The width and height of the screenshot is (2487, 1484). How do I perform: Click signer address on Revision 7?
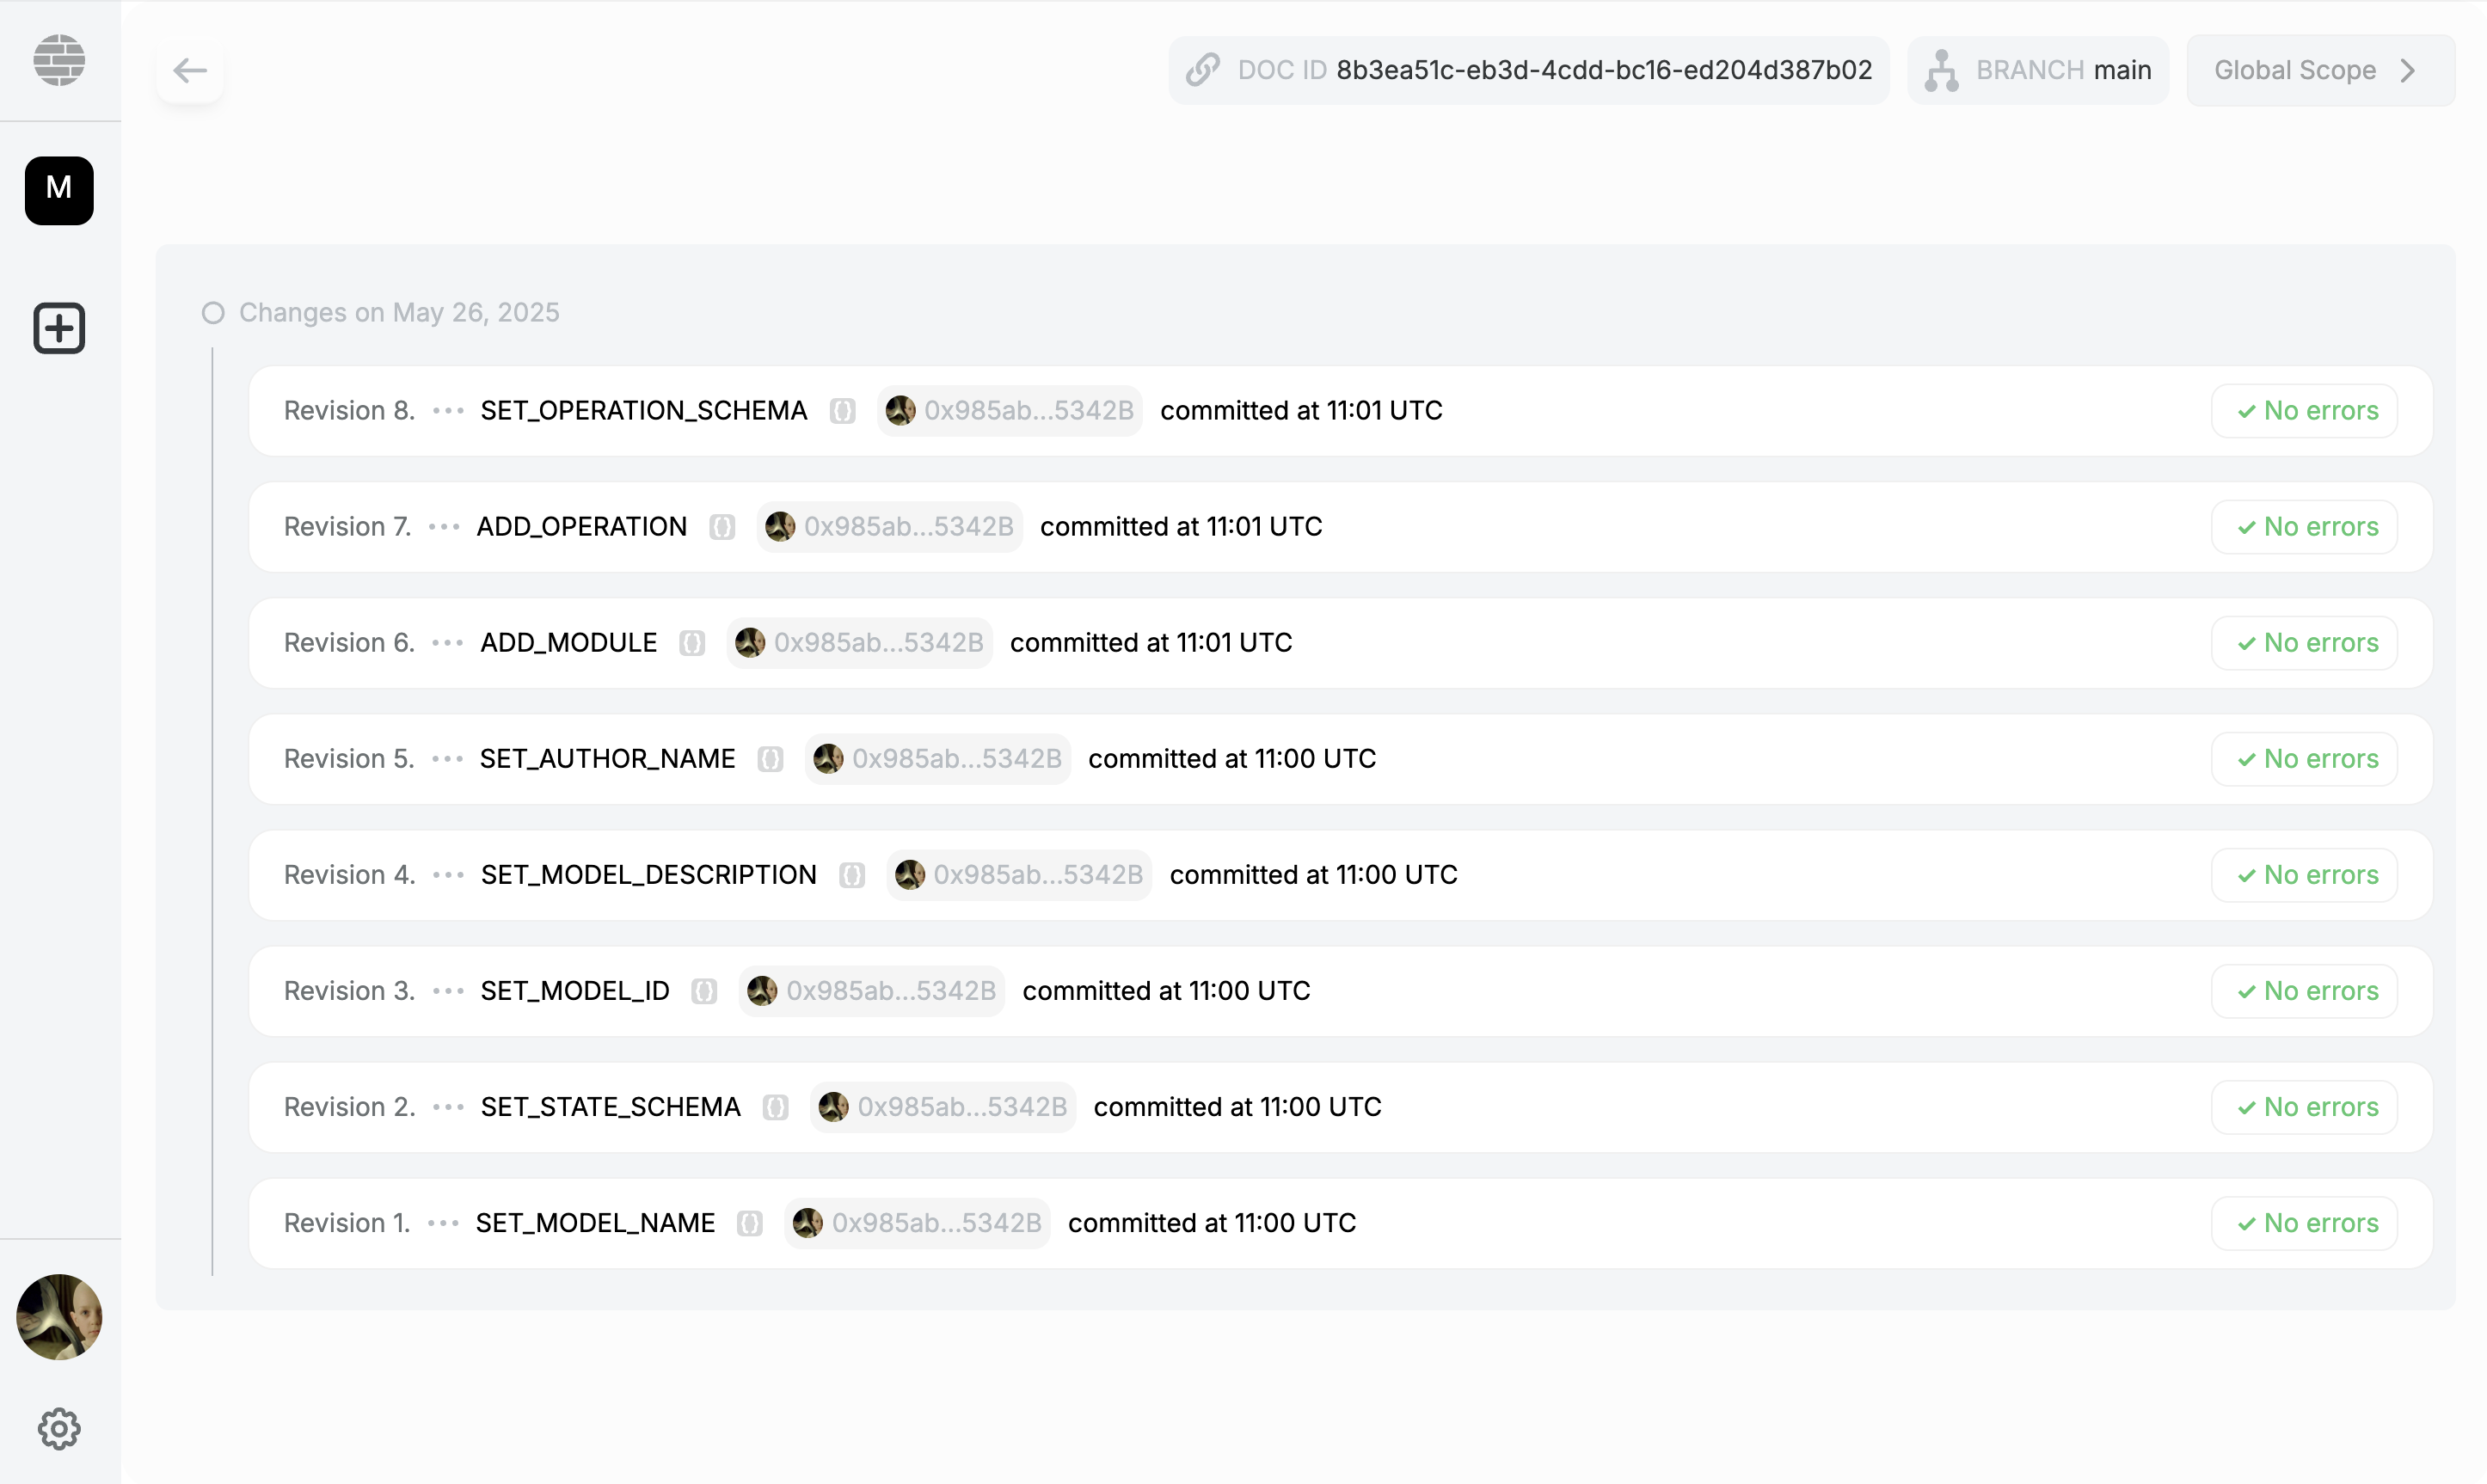click(908, 527)
